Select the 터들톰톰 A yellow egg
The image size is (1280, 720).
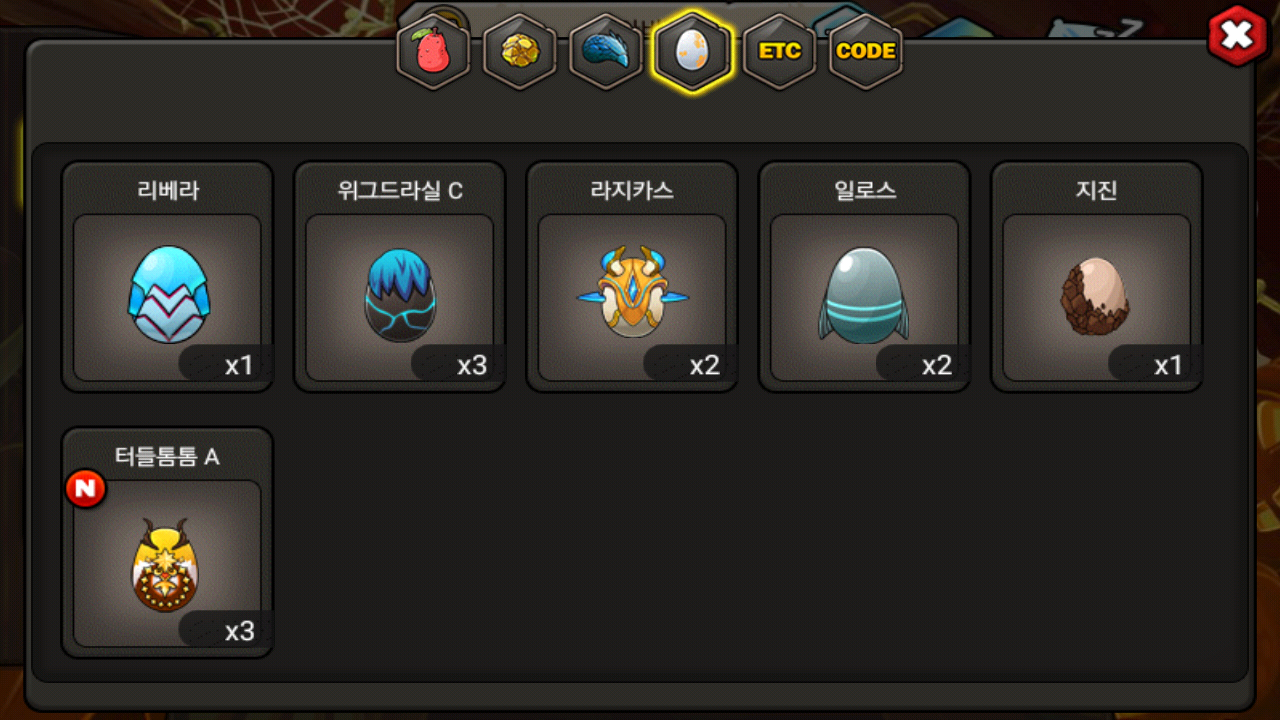167,563
